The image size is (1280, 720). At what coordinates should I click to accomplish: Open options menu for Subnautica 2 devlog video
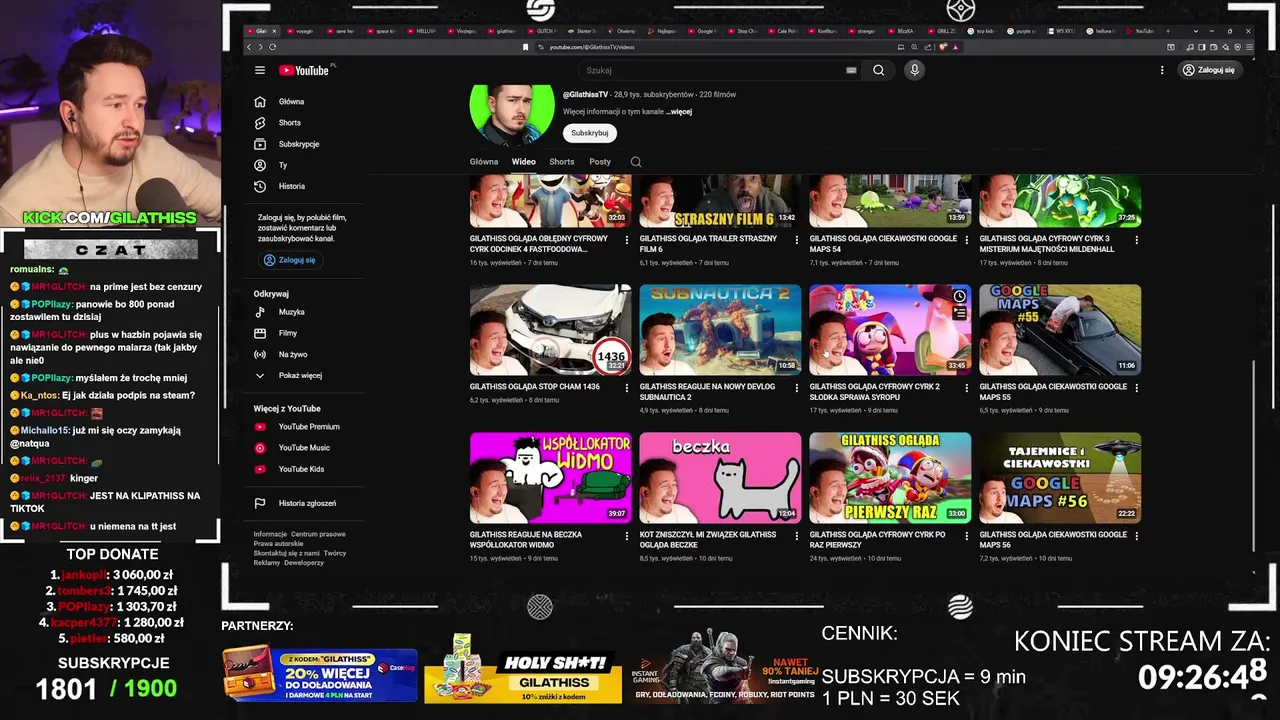[x=797, y=388]
